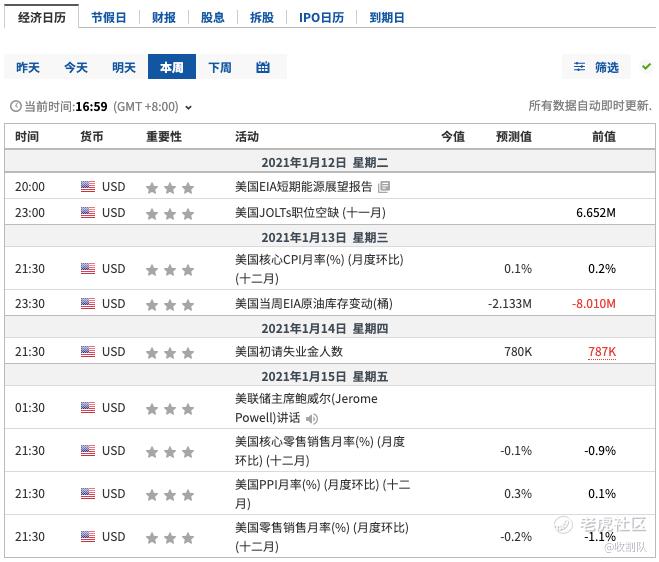Click US flag on JOLTs row
Image resolution: width=659 pixels, height=562 pixels.
[88, 213]
